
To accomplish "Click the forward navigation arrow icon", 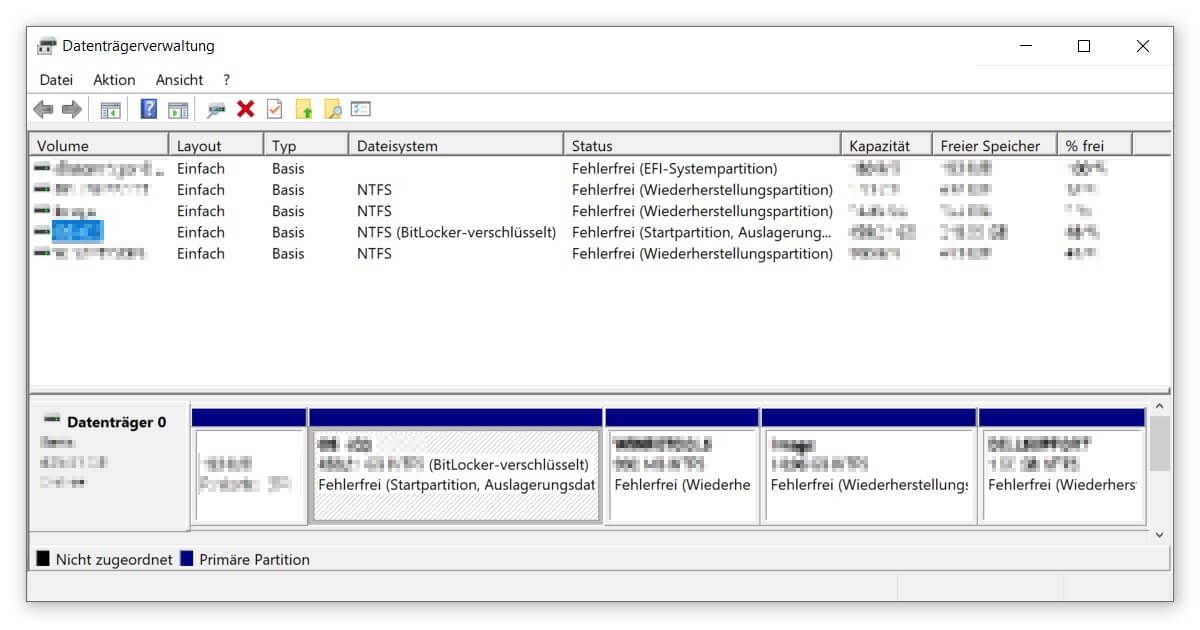I will click(72, 109).
